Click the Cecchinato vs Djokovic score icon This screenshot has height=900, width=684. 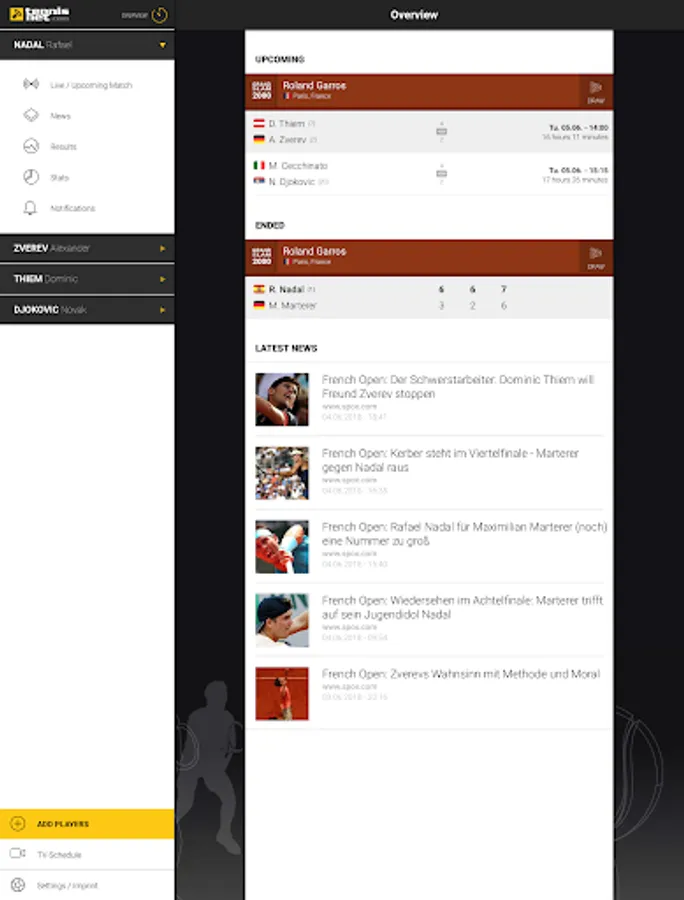point(441,173)
